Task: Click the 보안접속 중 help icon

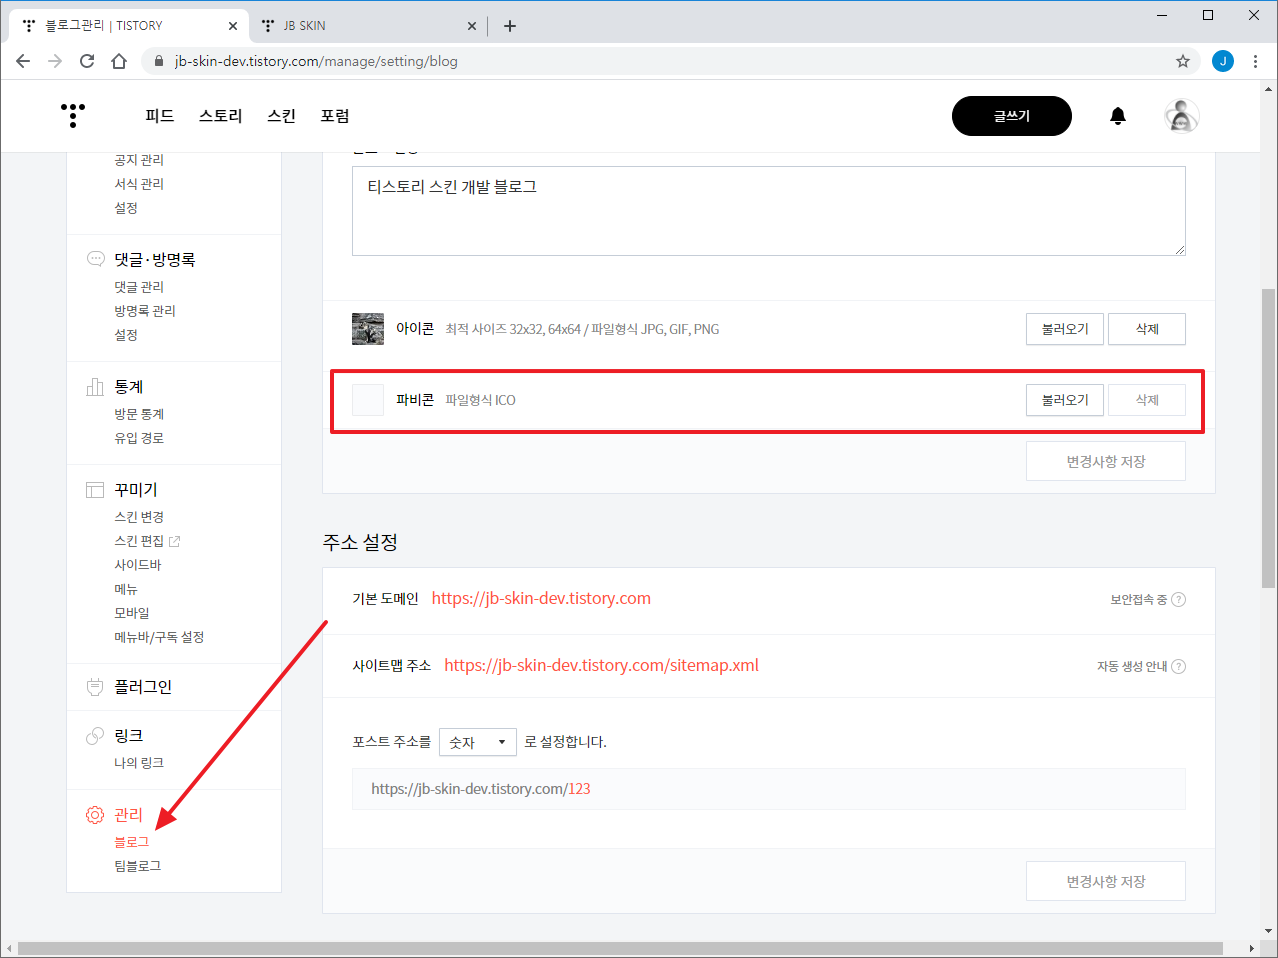Action: pos(1178,600)
